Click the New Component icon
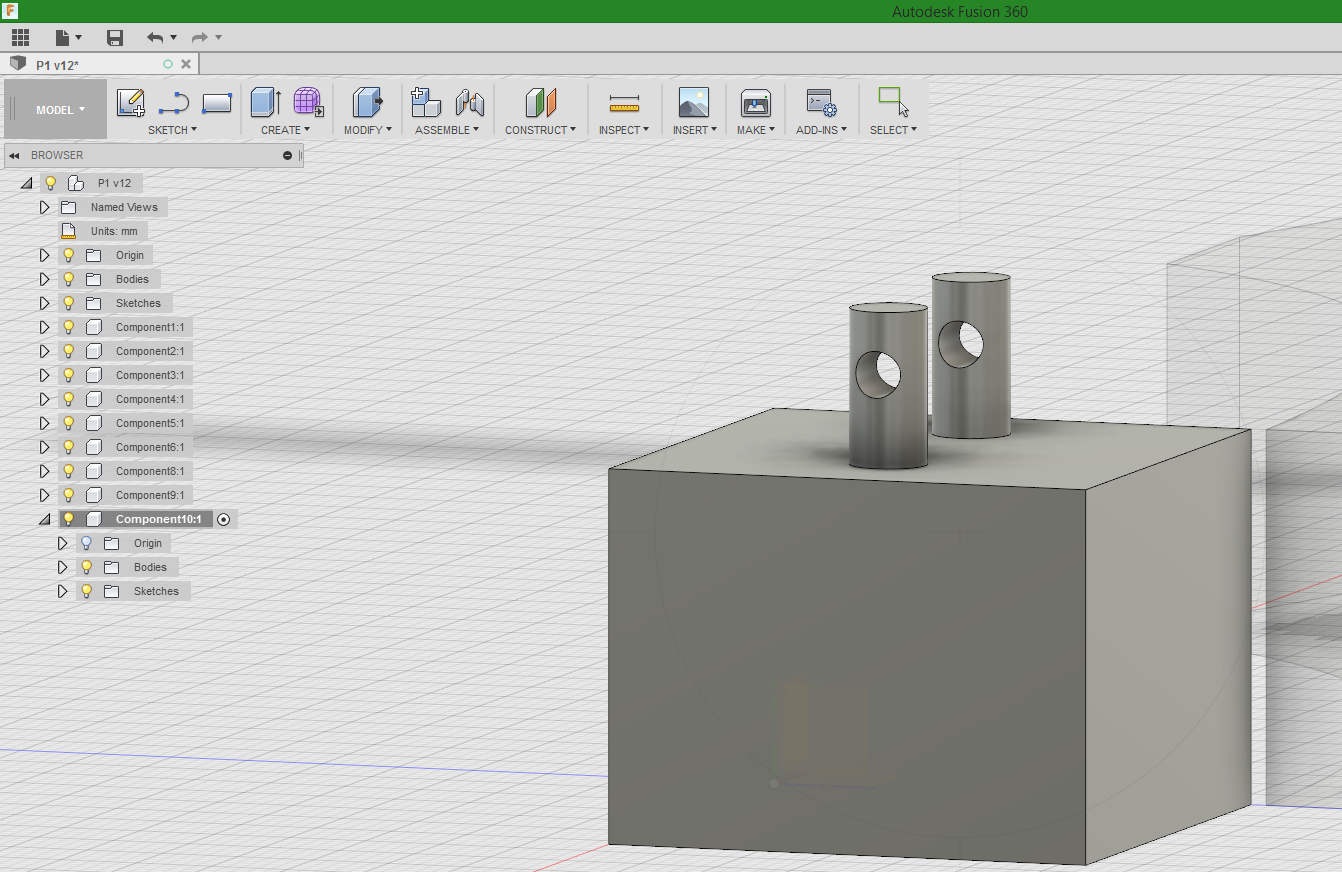This screenshot has width=1342, height=872. click(426, 103)
